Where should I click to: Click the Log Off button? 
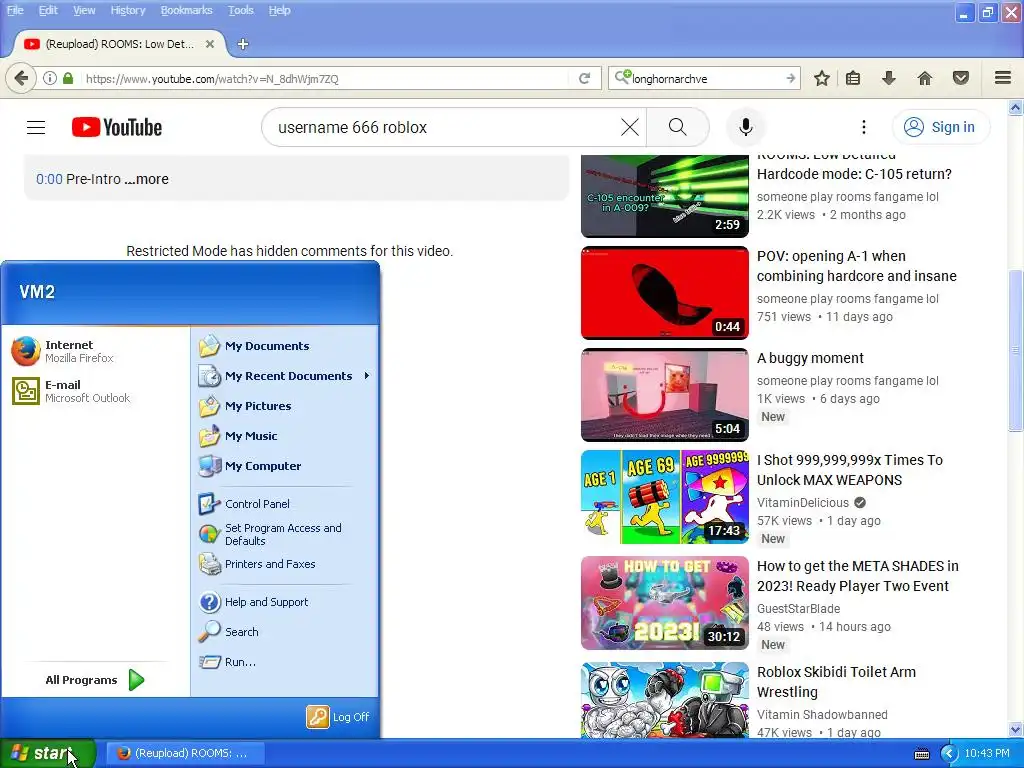[338, 717]
